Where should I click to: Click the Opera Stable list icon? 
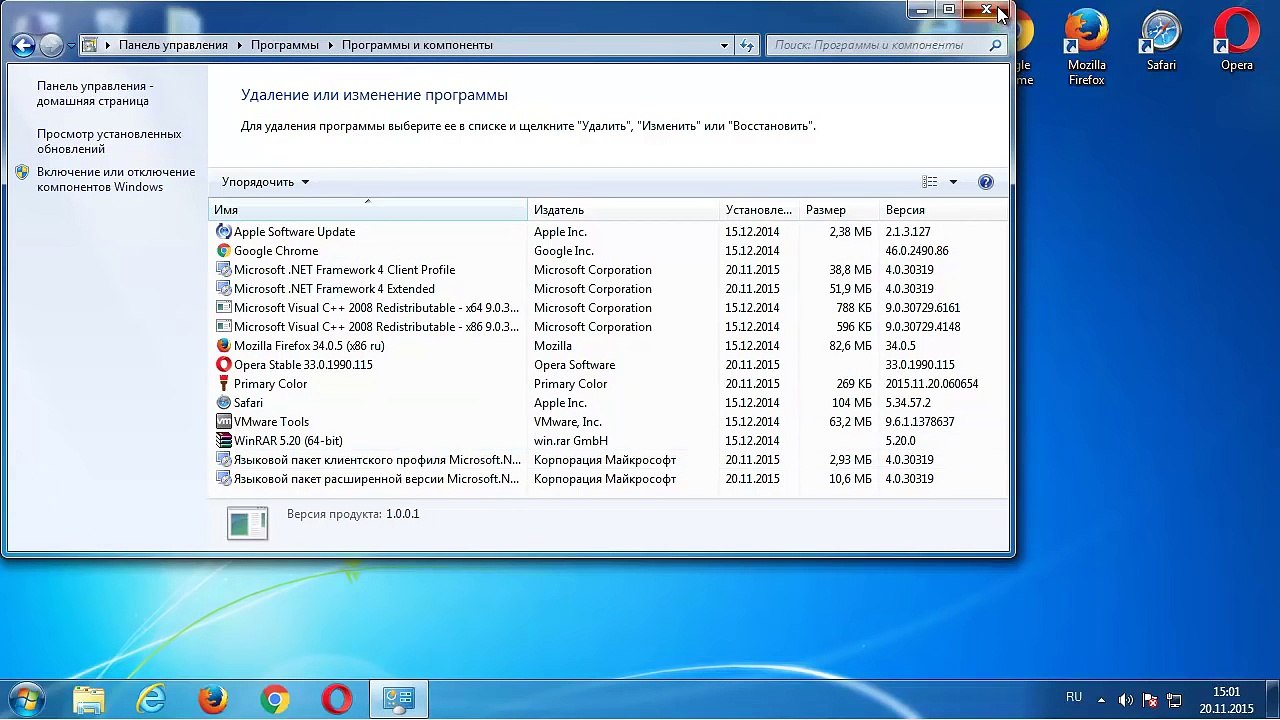pyautogui.click(x=224, y=365)
